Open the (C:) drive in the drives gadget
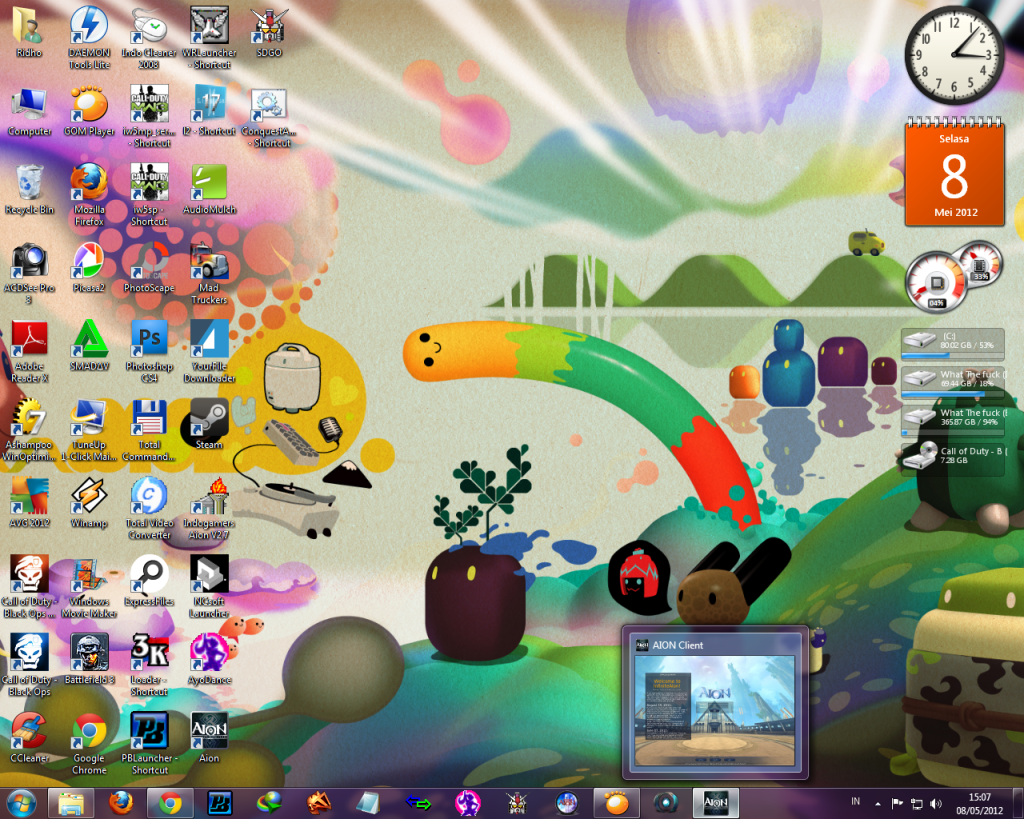The height and width of the screenshot is (819, 1024). click(953, 344)
